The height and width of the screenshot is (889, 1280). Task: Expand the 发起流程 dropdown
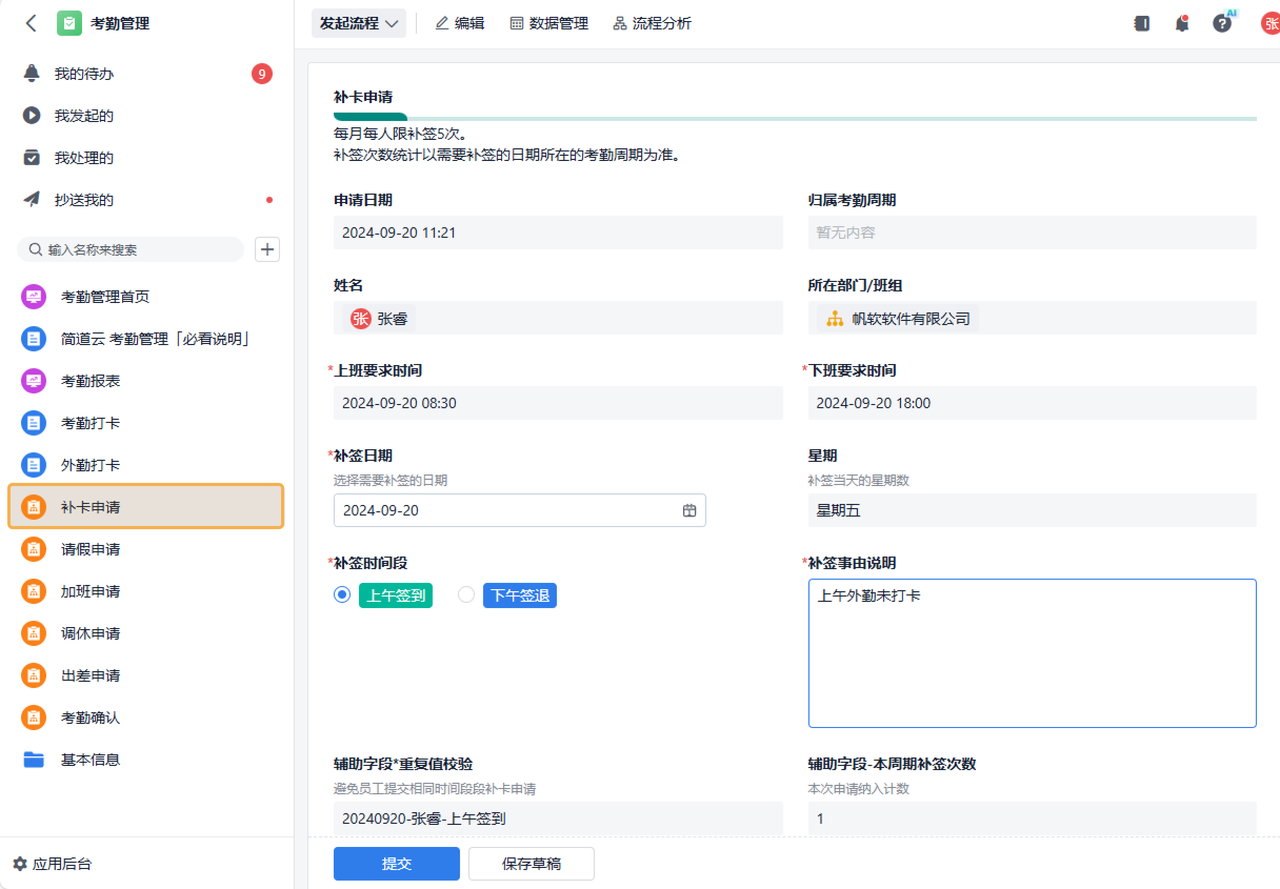(x=360, y=23)
